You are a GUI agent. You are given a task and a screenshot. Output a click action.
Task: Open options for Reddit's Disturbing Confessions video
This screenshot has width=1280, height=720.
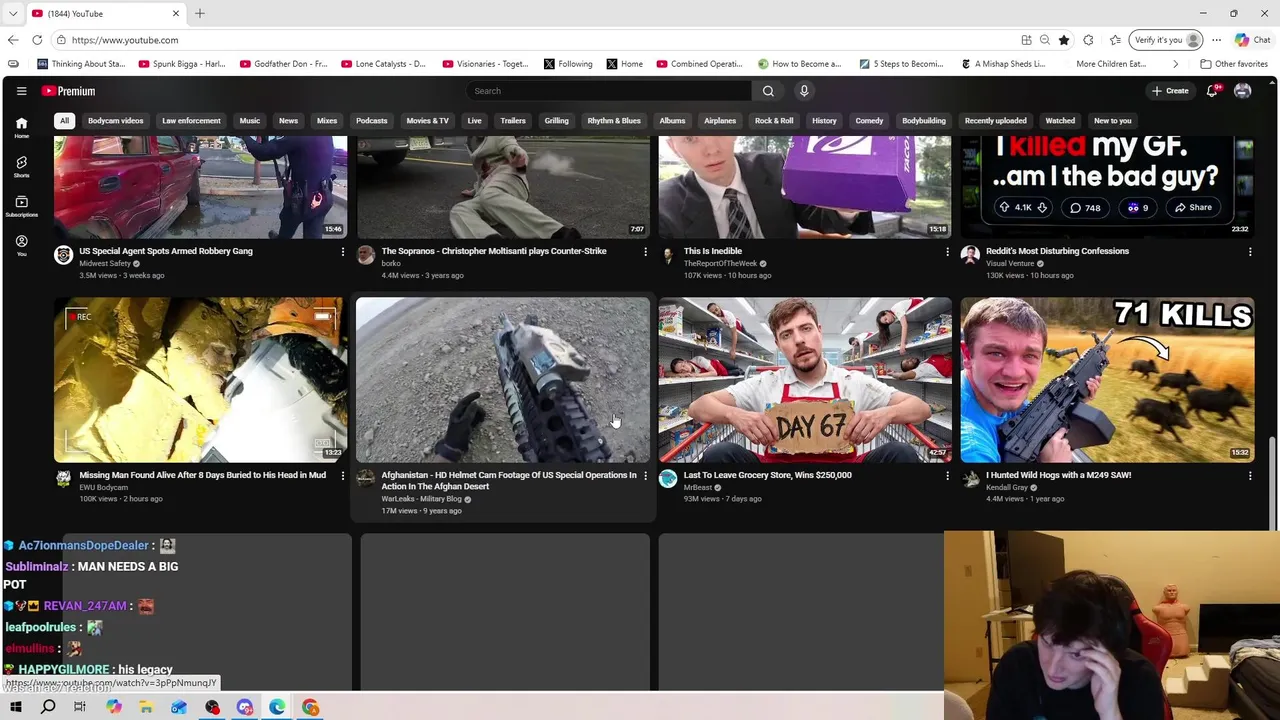(1249, 252)
